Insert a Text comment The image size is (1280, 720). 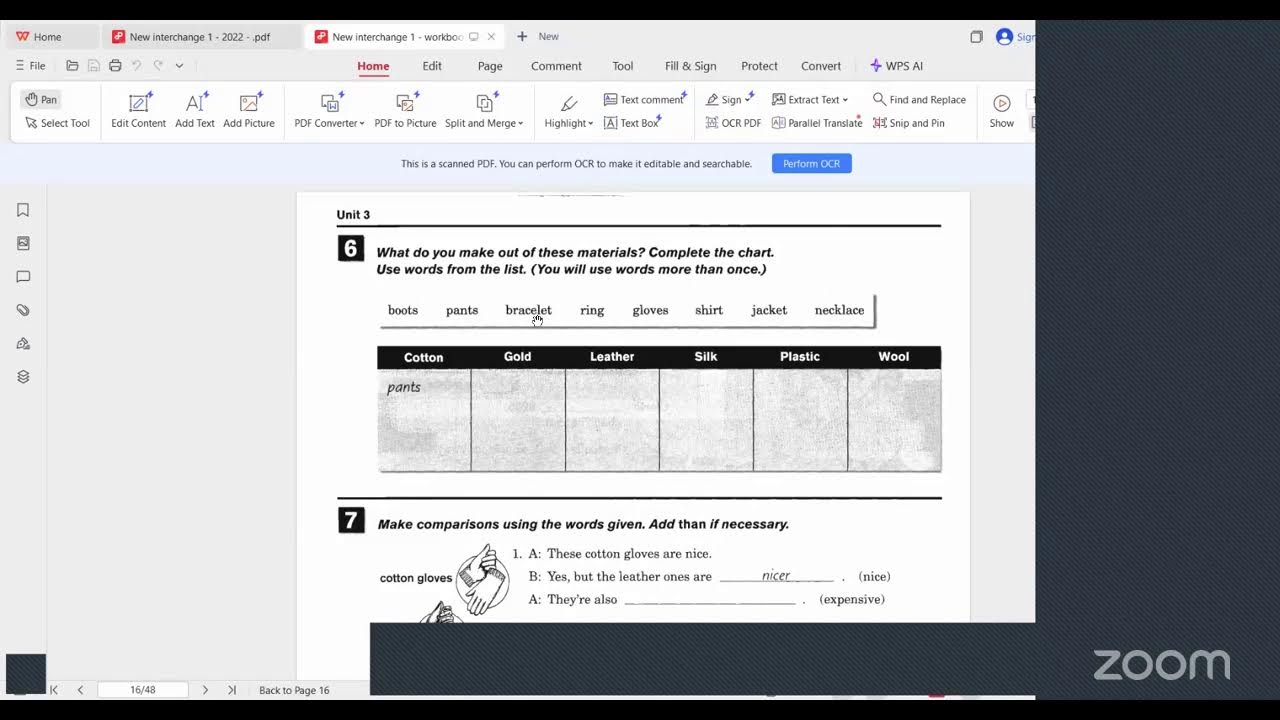pos(643,99)
